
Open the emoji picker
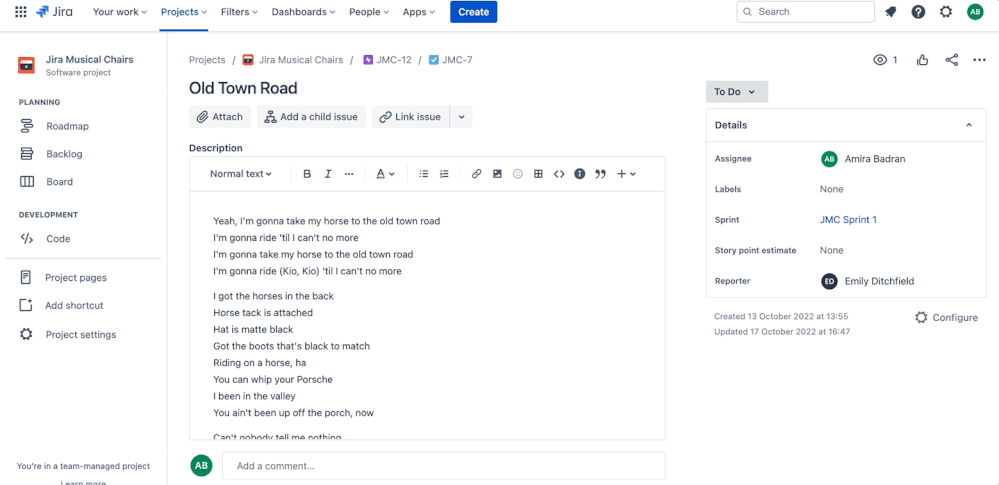coord(518,173)
